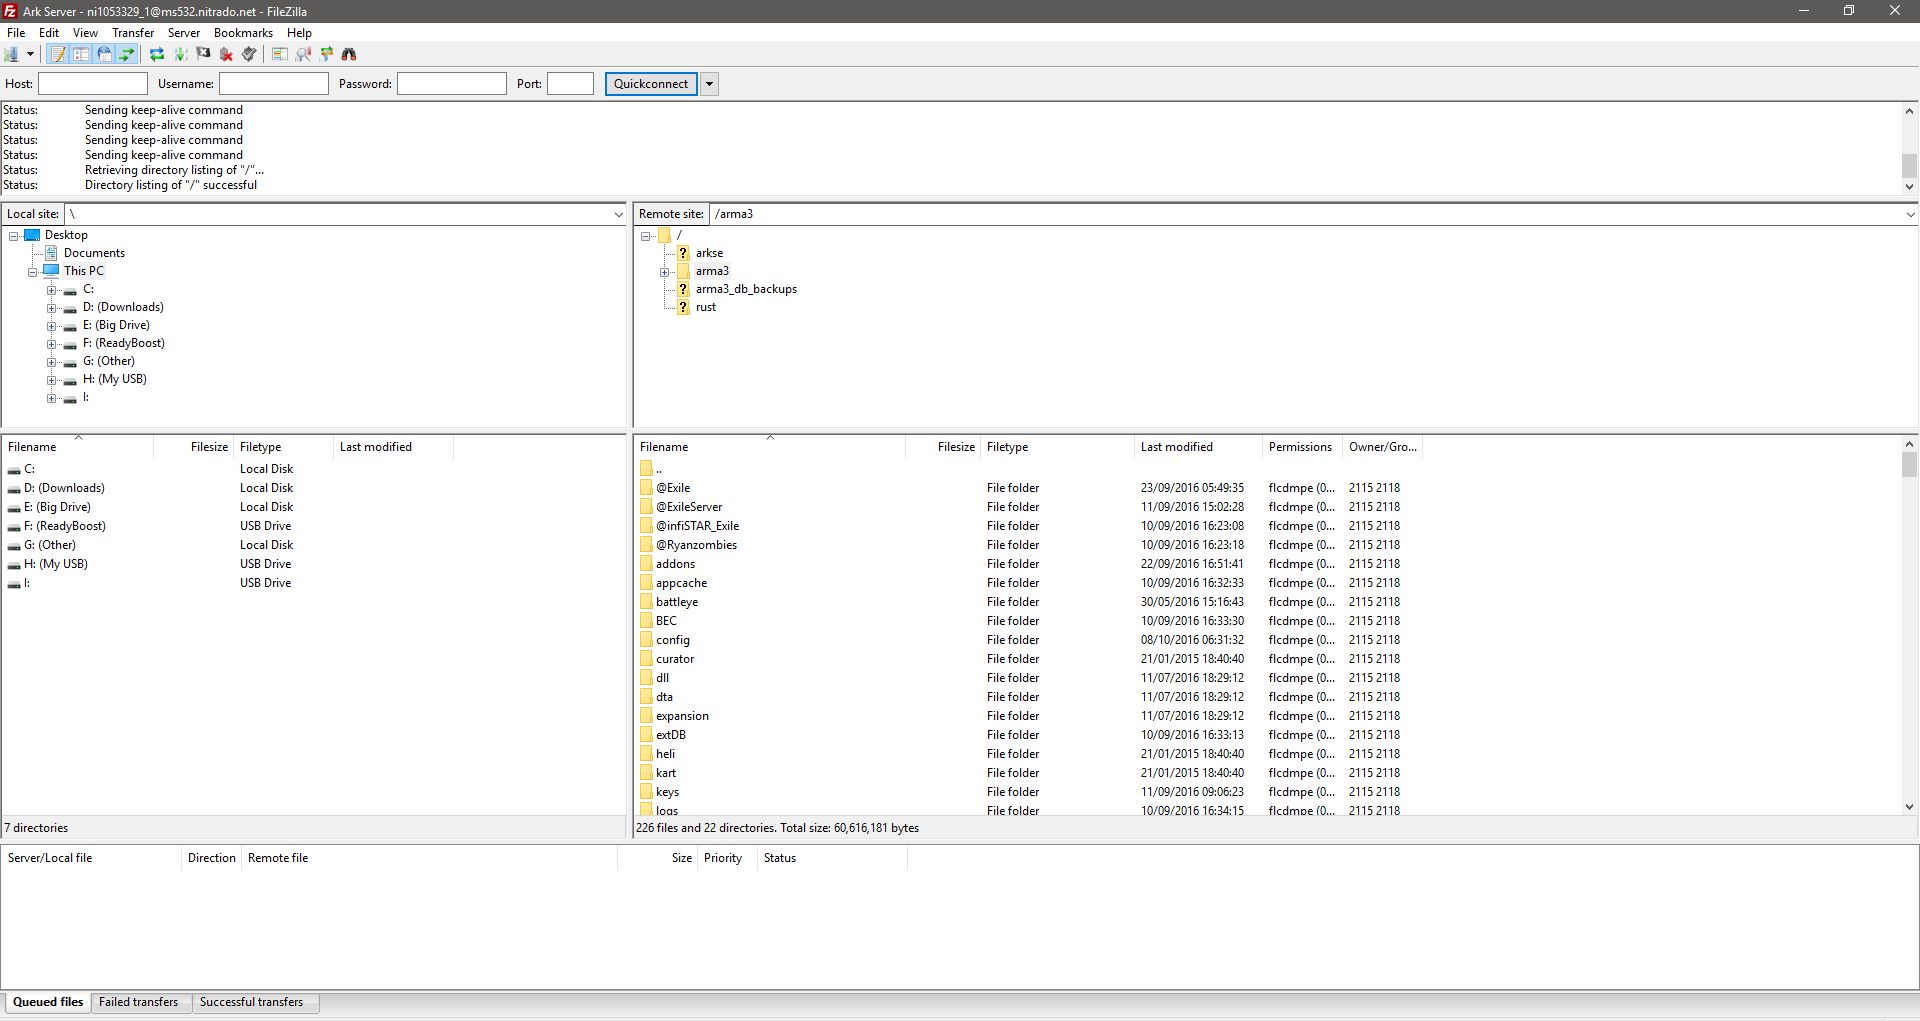Open the Quickconnect history dropdown arrow
1920x1021 pixels.
(x=710, y=84)
